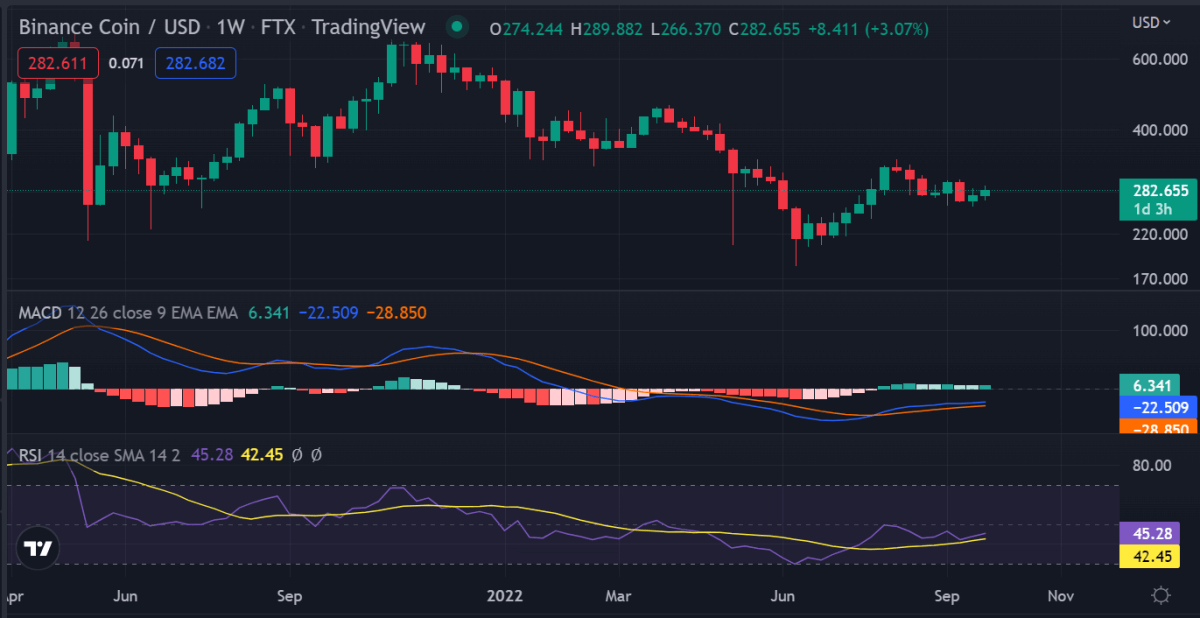
Task: Click the FTX exchange label
Action: [x=276, y=27]
